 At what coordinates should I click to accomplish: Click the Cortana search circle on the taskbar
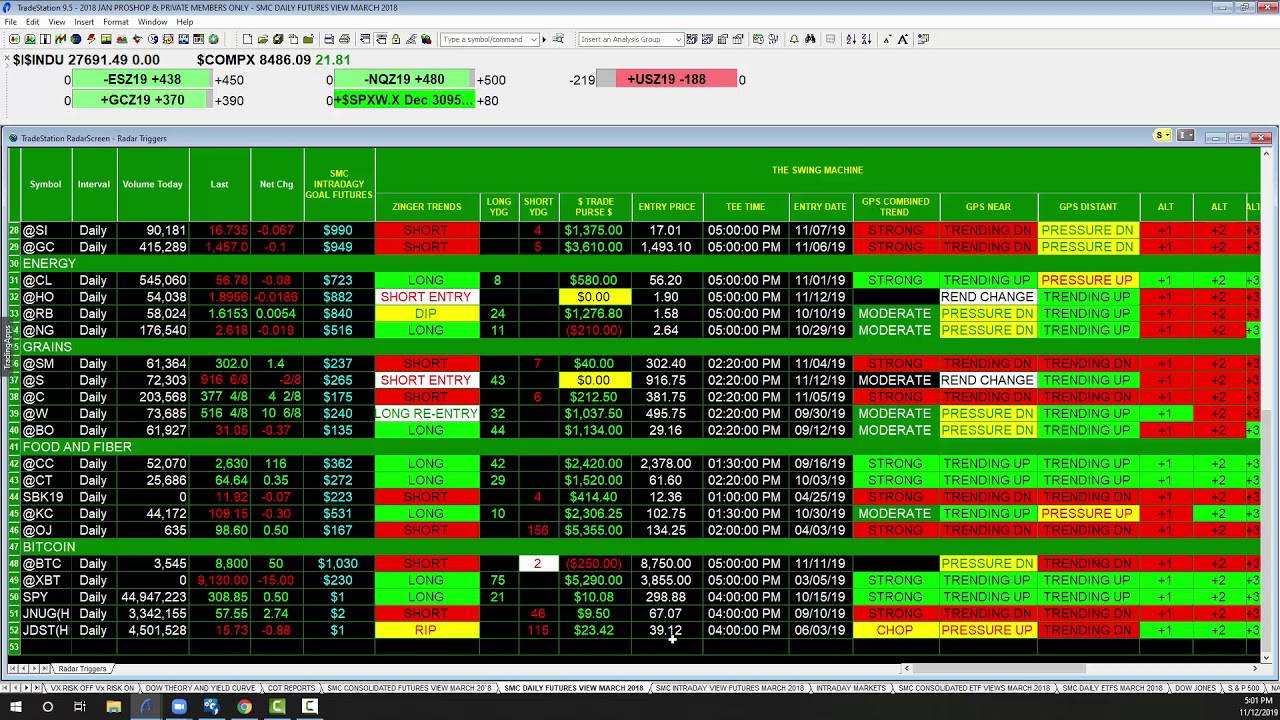click(47, 707)
